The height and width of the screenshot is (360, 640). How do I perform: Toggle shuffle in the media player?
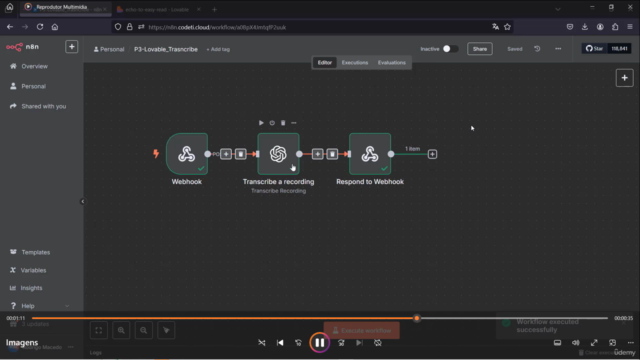tap(262, 343)
